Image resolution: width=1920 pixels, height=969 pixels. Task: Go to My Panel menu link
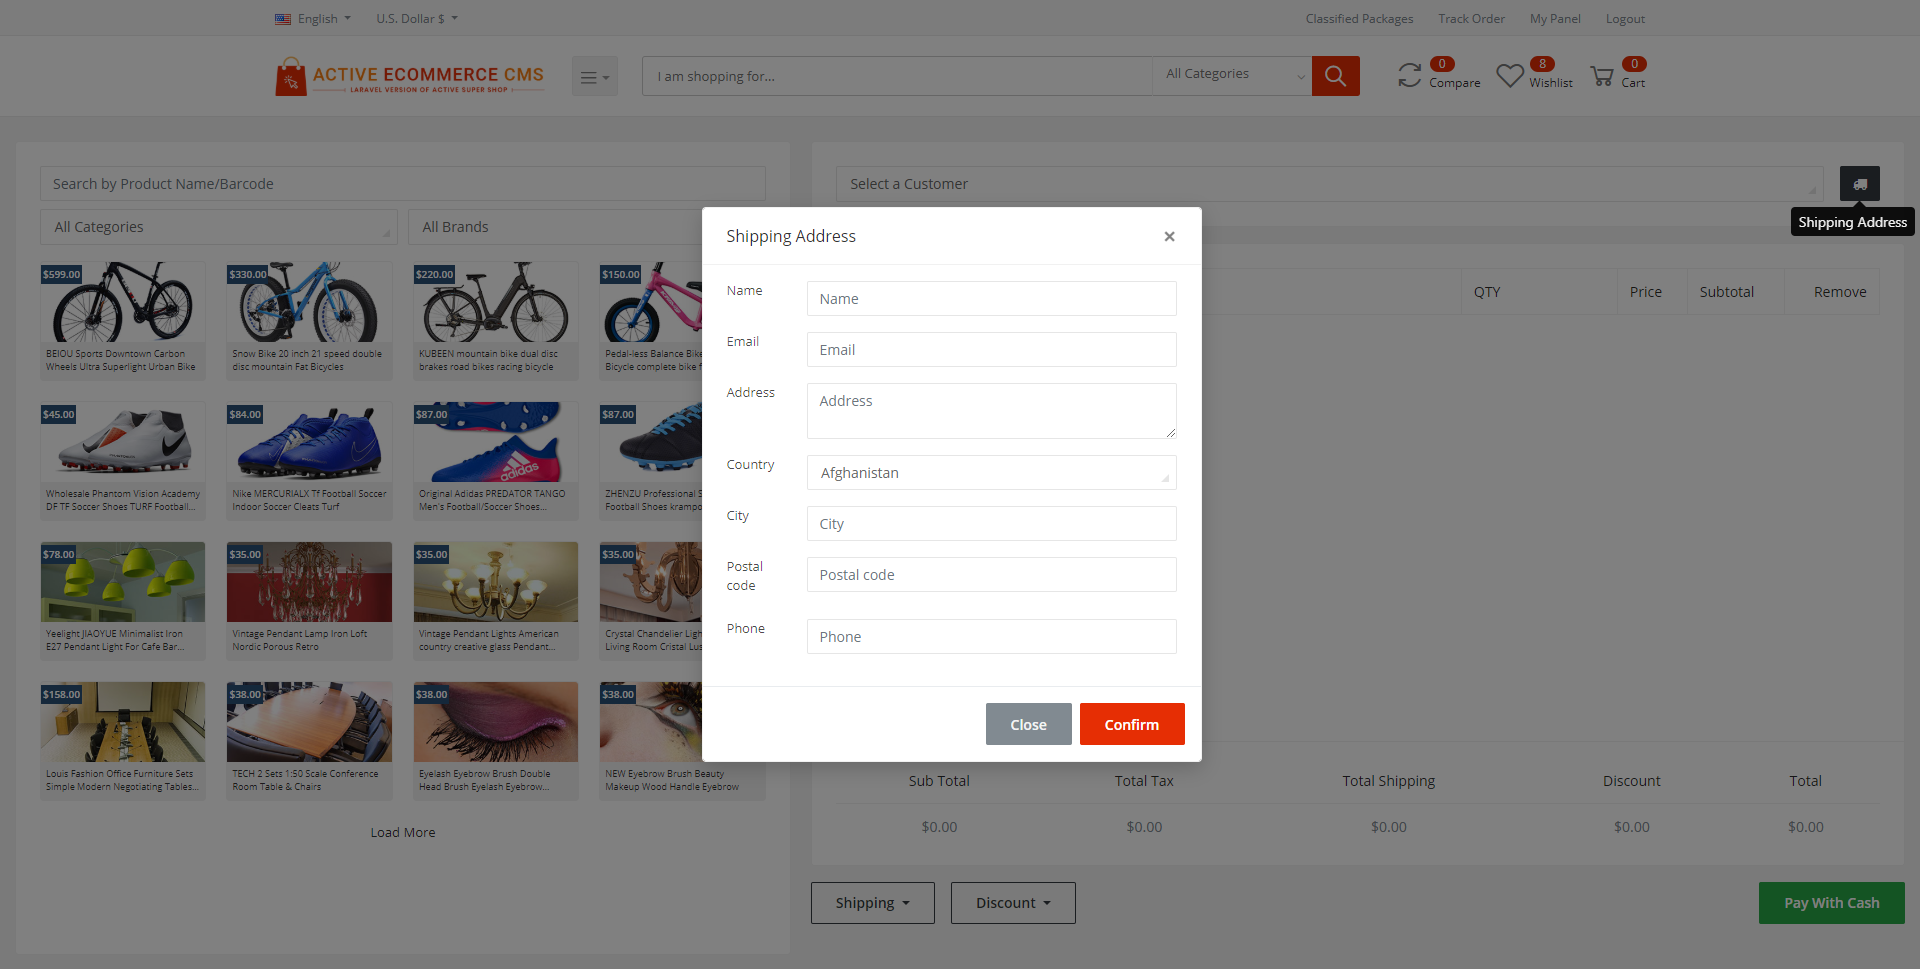1555,19
